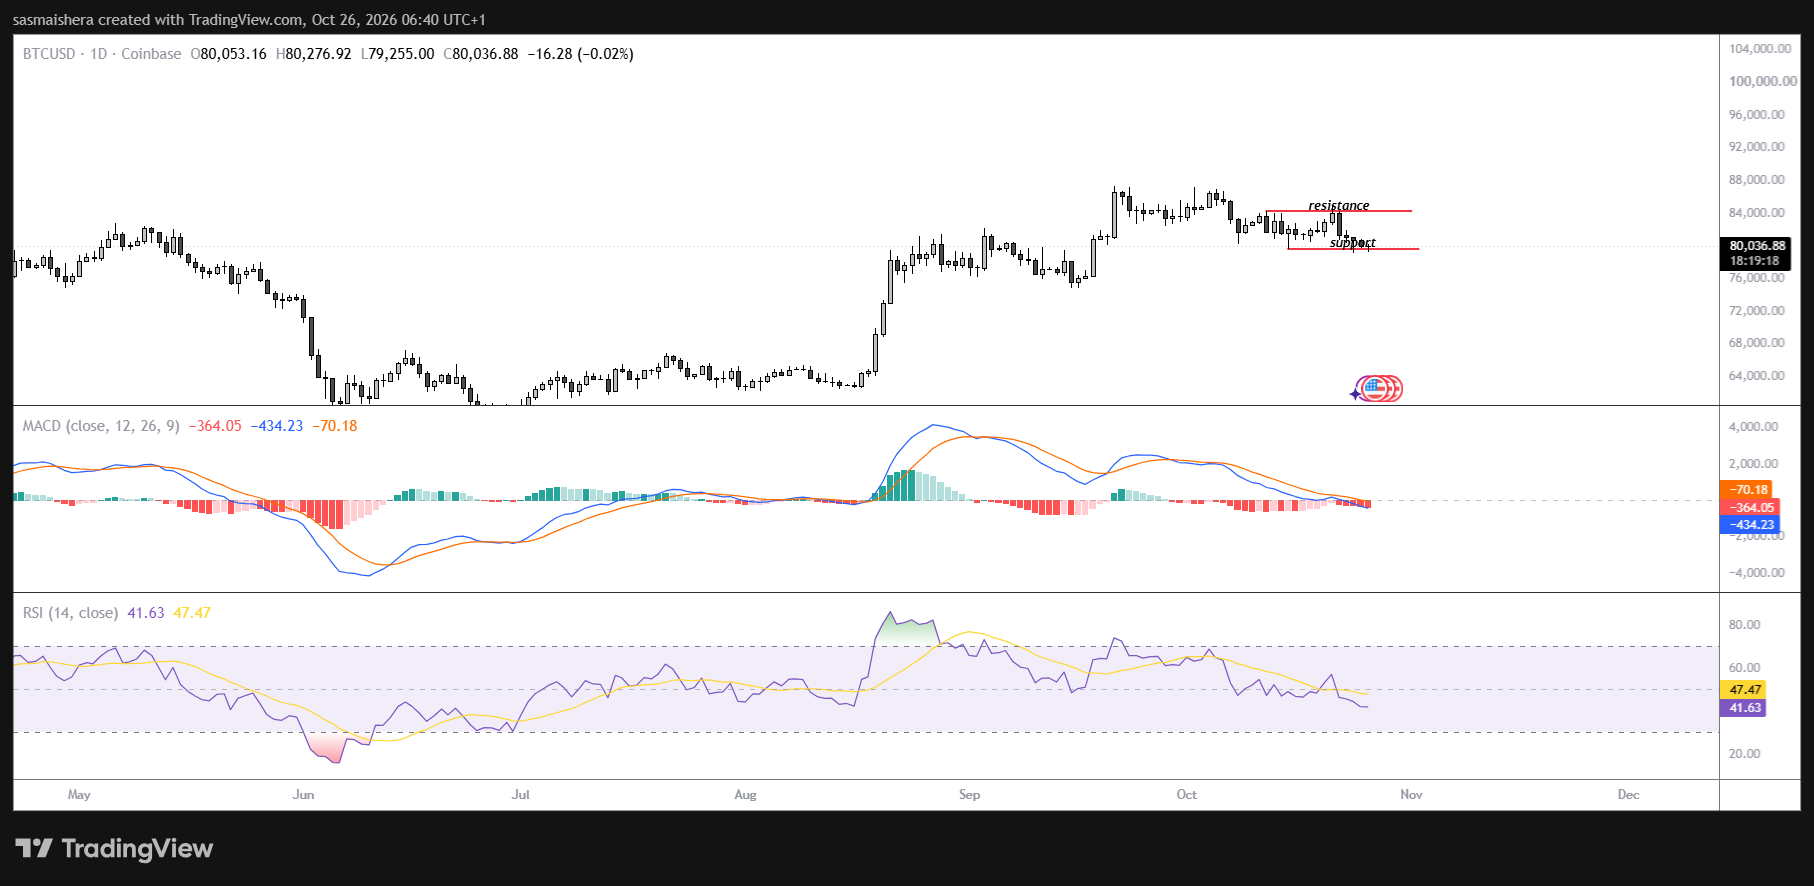Click the TradingView logo in the footer
Viewport: 1814px width, 886px height.
(114, 849)
